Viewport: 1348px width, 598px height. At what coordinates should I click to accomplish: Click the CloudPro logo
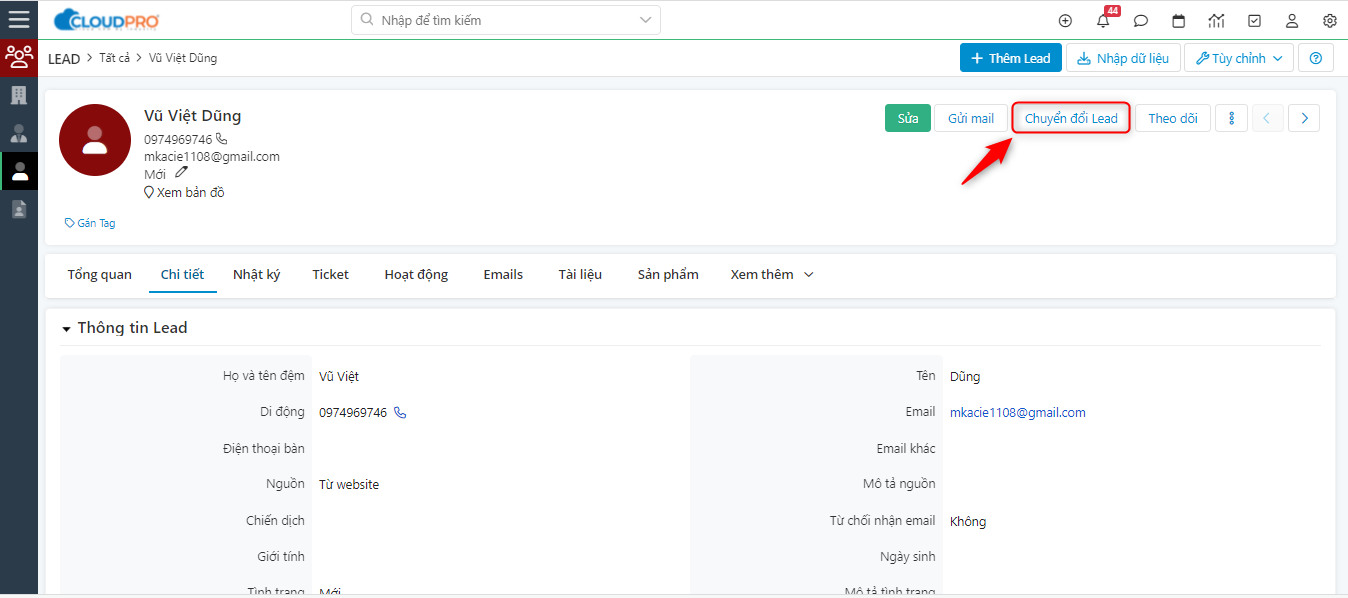[107, 20]
